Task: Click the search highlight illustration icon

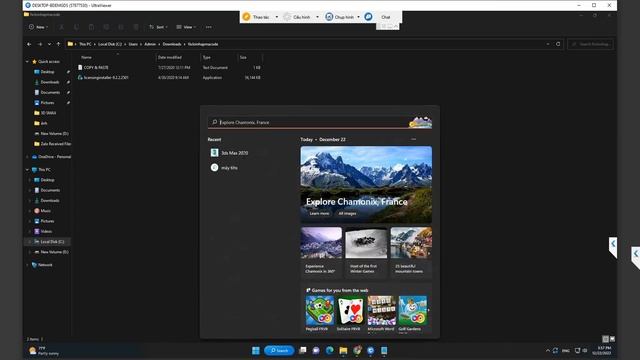Action: [420, 122]
